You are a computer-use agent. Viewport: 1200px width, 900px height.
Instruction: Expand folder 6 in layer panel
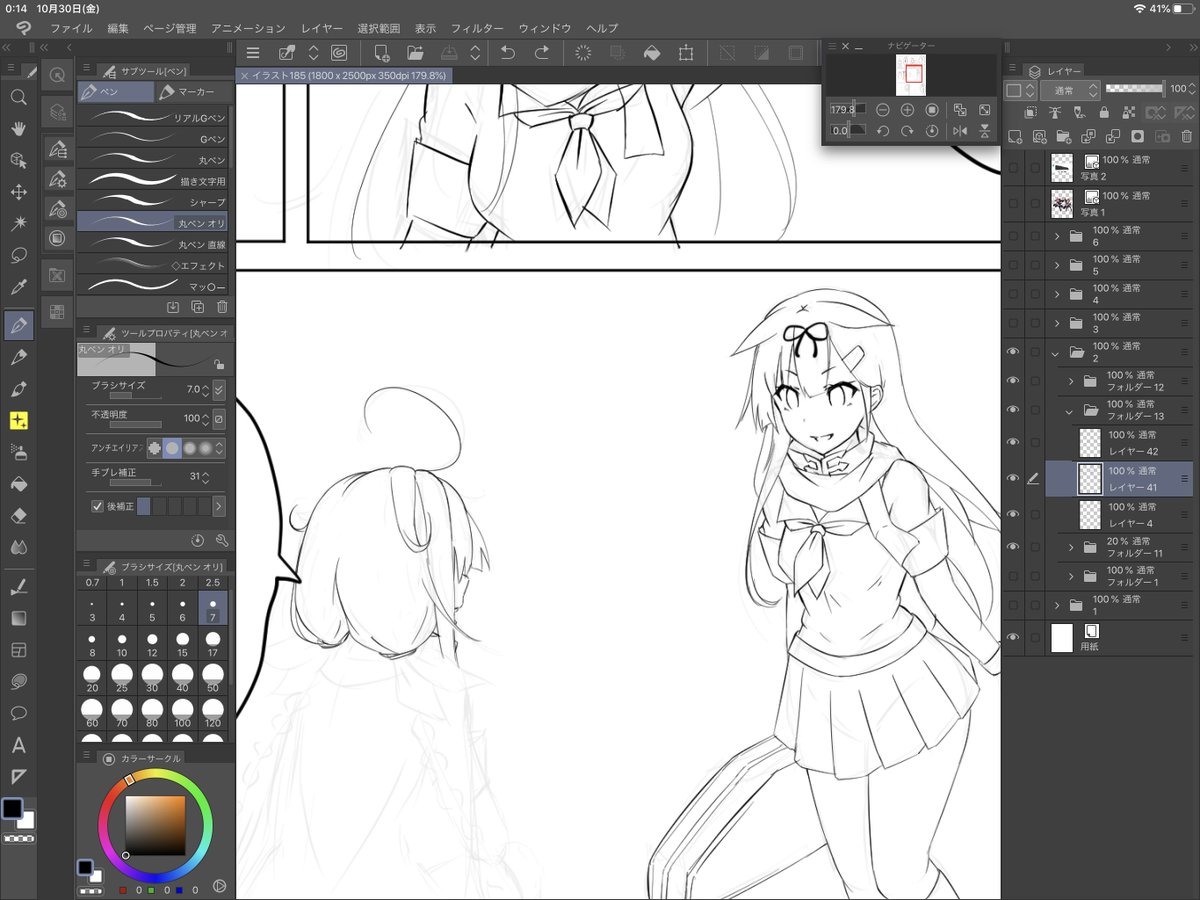(1057, 237)
